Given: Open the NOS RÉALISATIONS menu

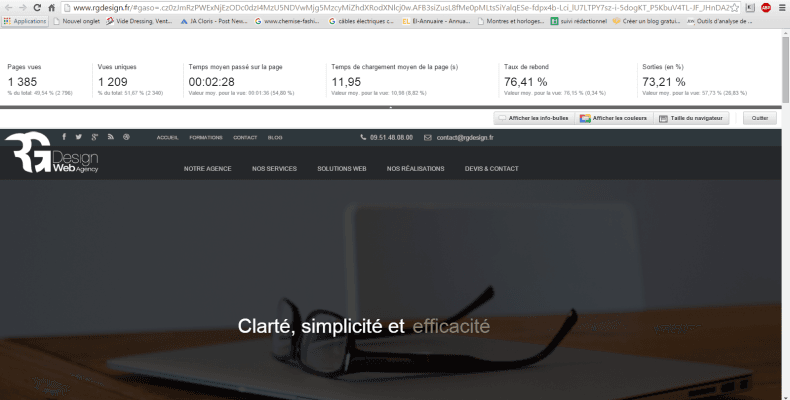Looking at the screenshot, I should [416, 169].
